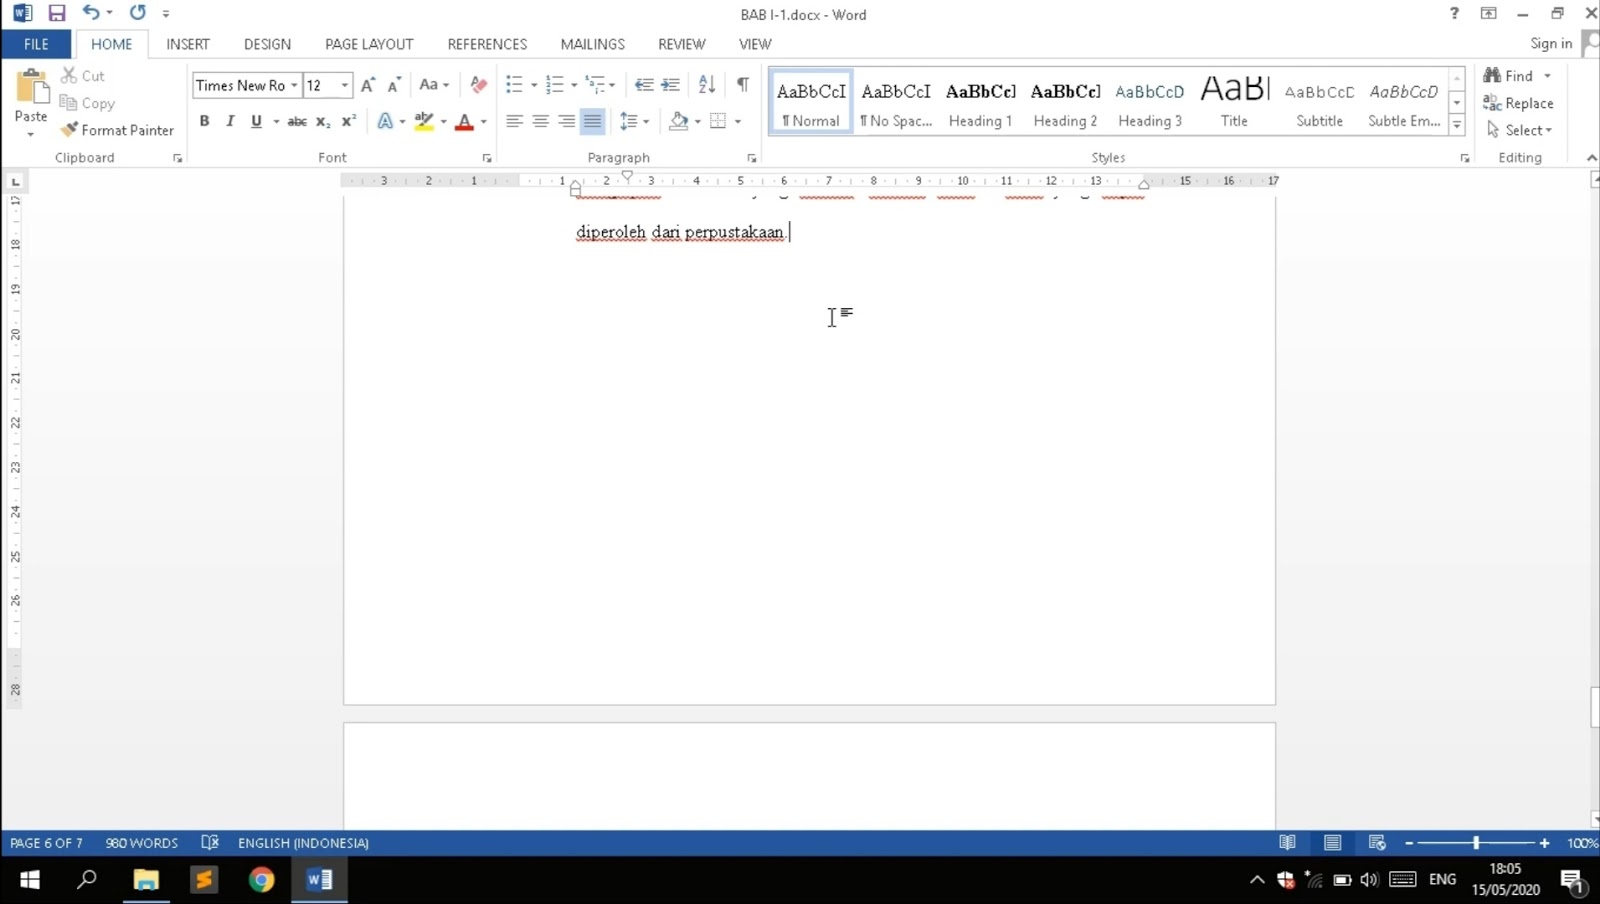Toggle underline formatting
Screen dimensions: 1600x904
pos(256,121)
